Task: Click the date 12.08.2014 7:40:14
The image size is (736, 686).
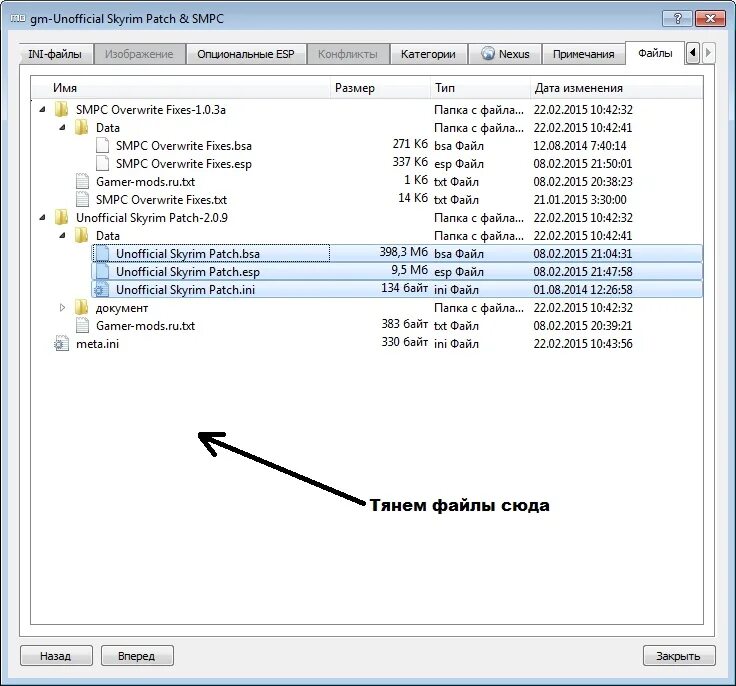Action: (580, 146)
